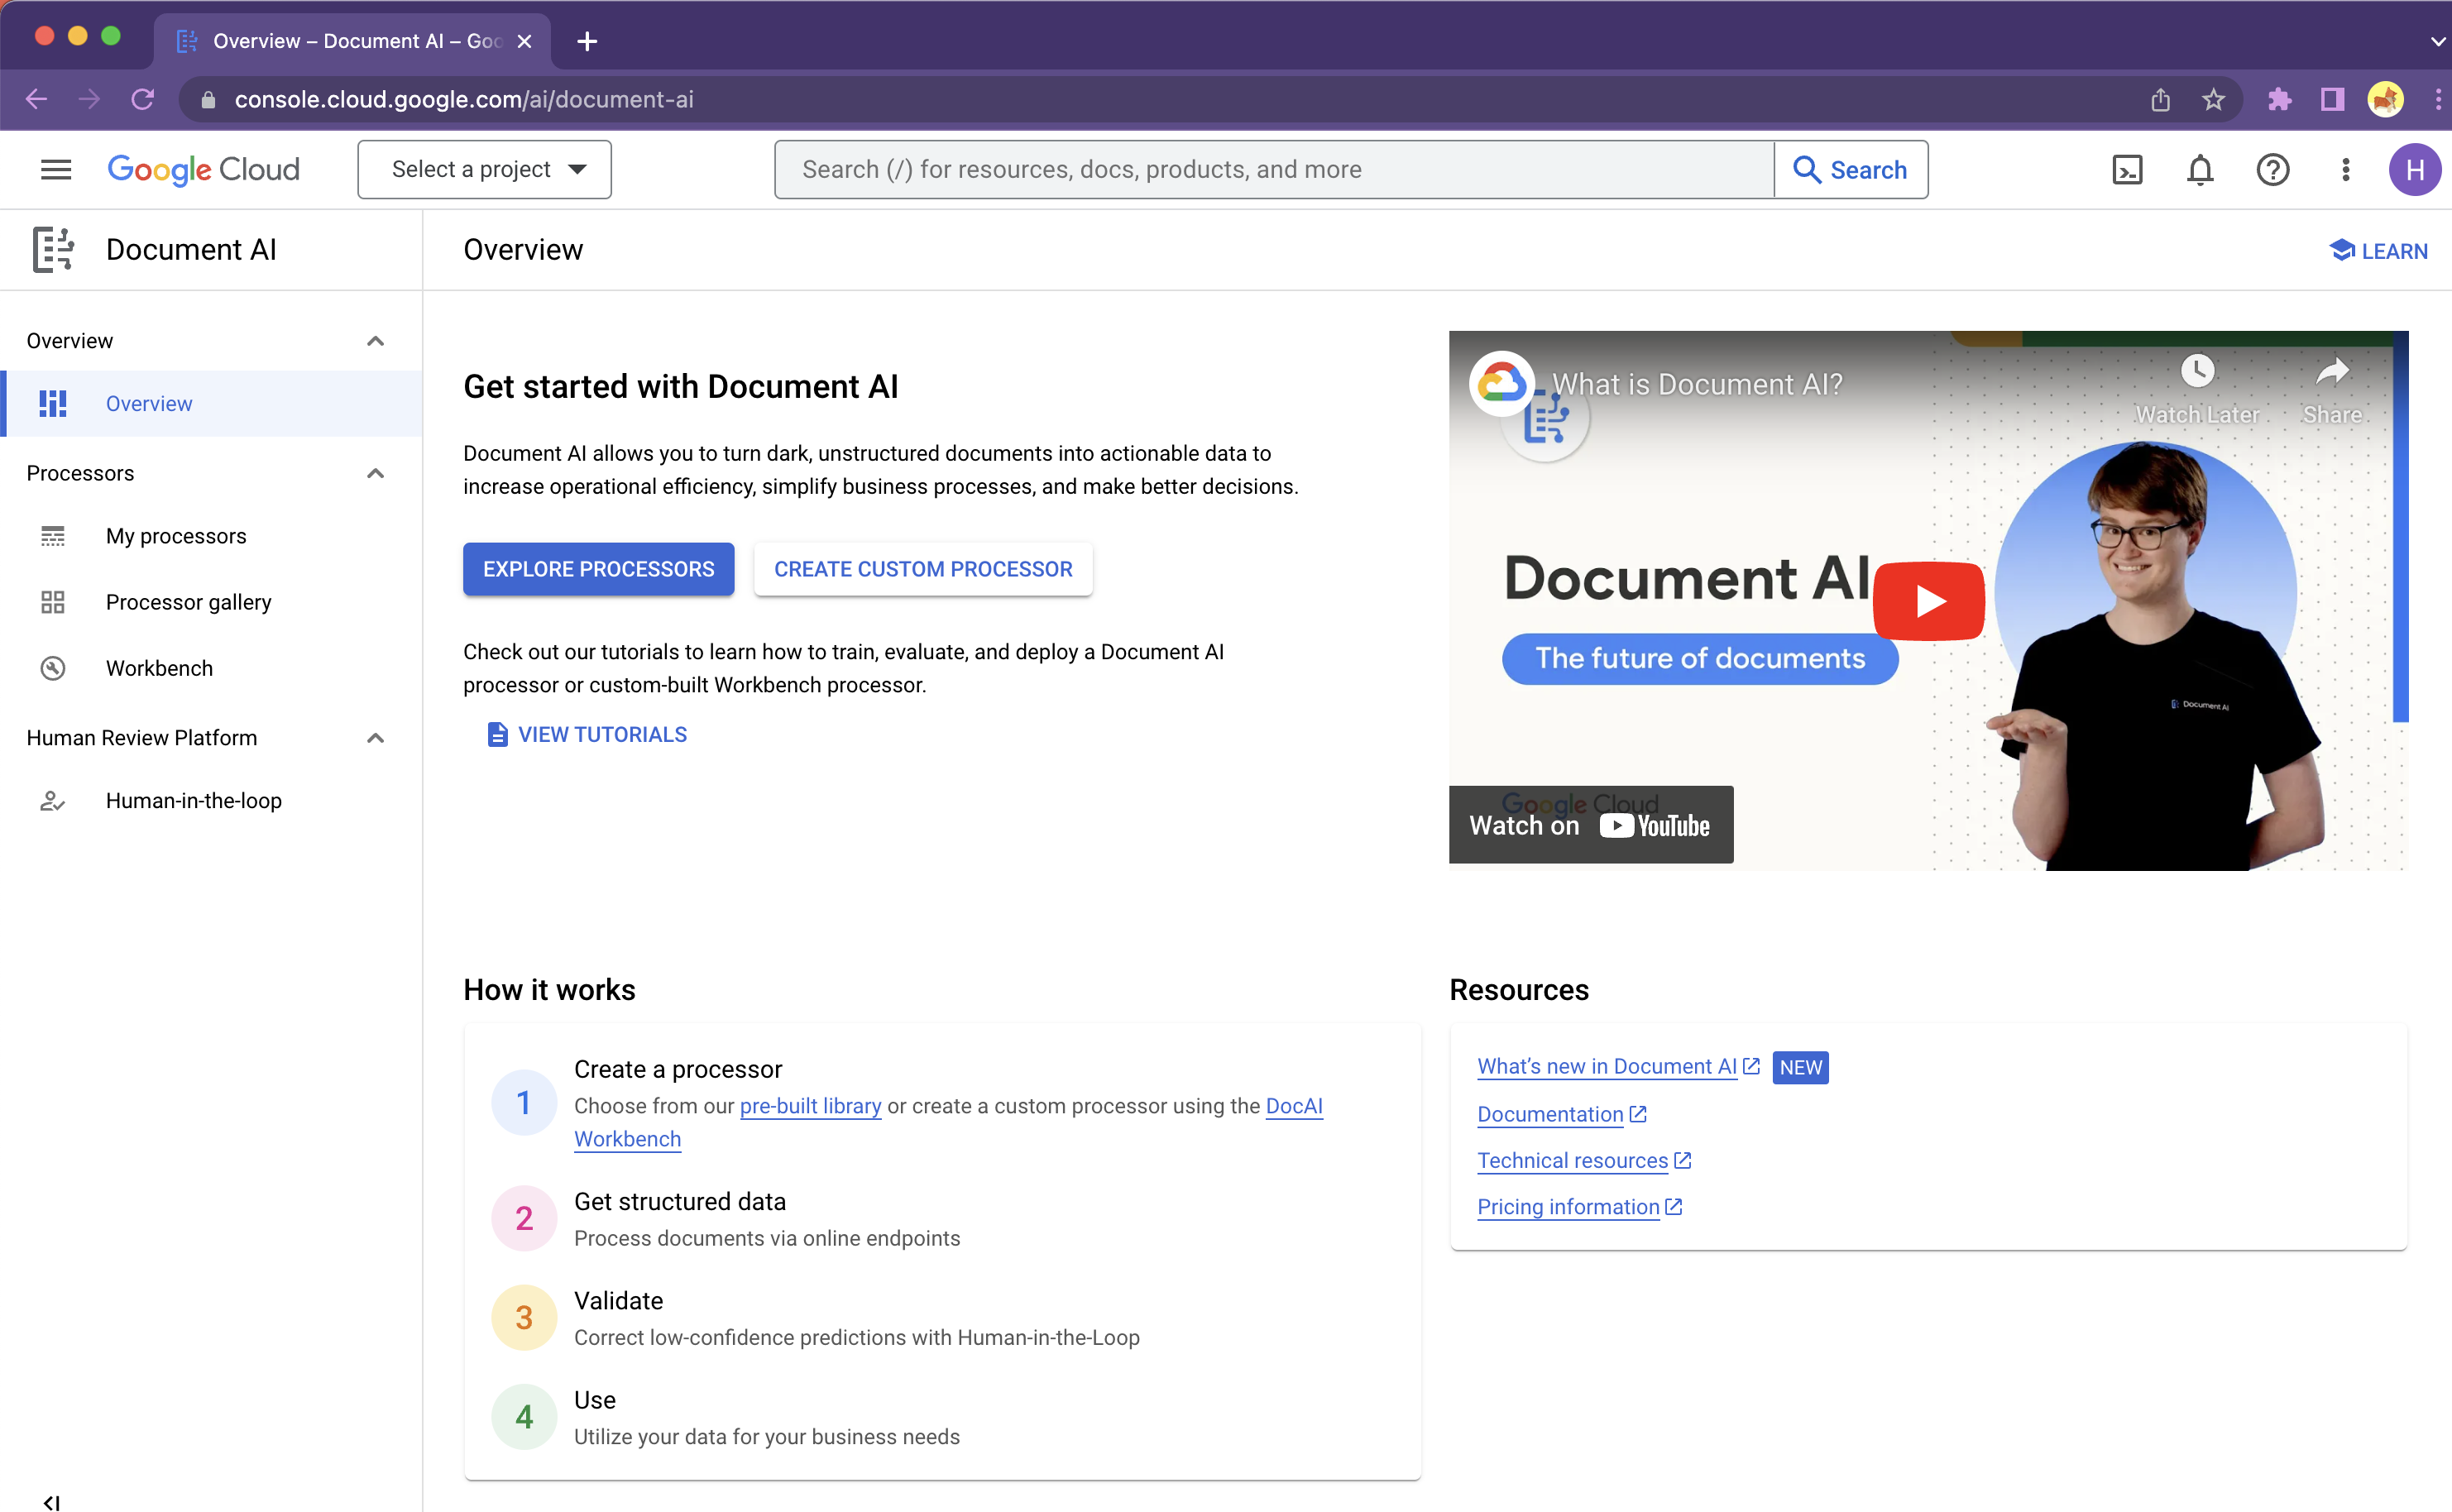The height and width of the screenshot is (1512, 2452).
Task: Click the Explore Processors button
Action: pyautogui.click(x=597, y=569)
